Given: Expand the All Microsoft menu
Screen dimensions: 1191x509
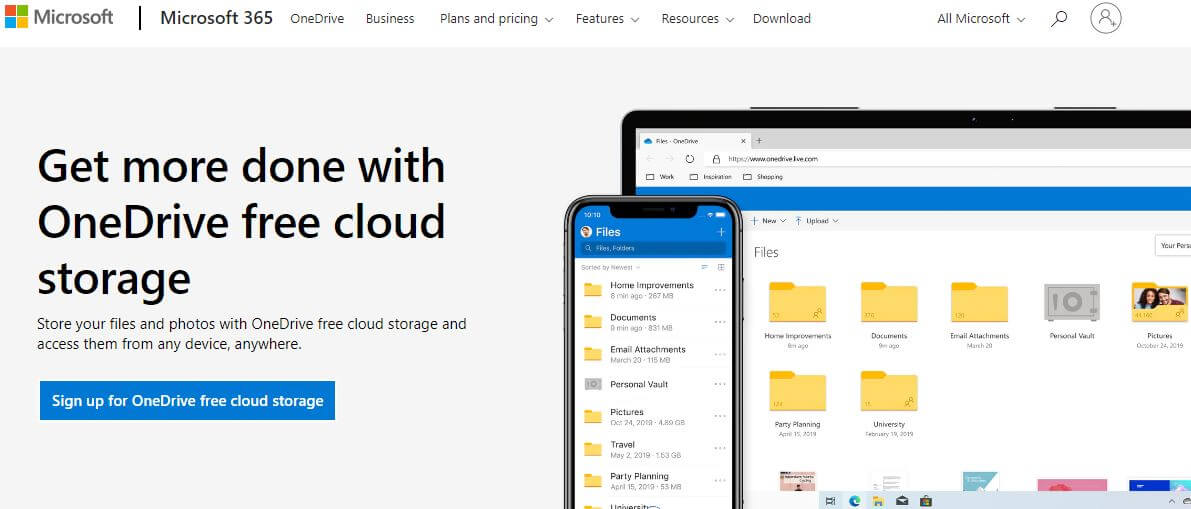Looking at the screenshot, I should (x=981, y=18).
